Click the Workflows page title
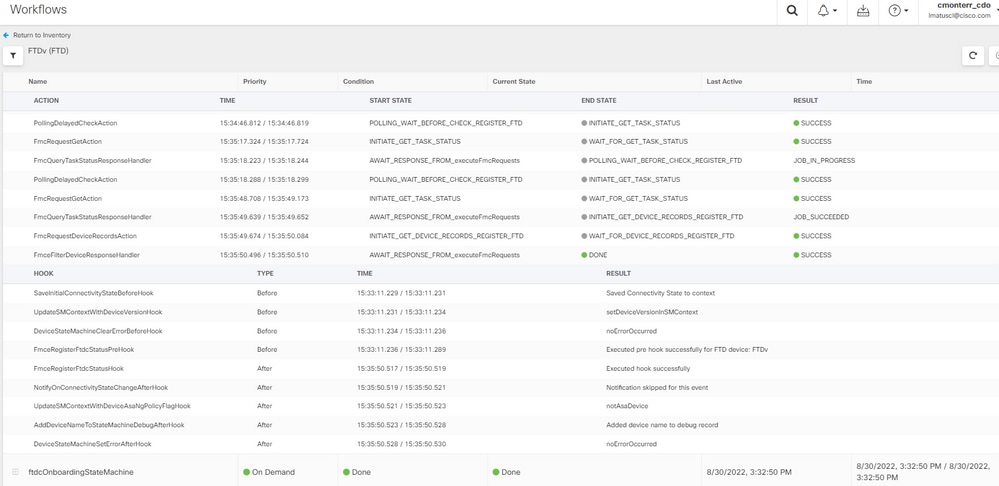This screenshot has width=999, height=486. 38,10
